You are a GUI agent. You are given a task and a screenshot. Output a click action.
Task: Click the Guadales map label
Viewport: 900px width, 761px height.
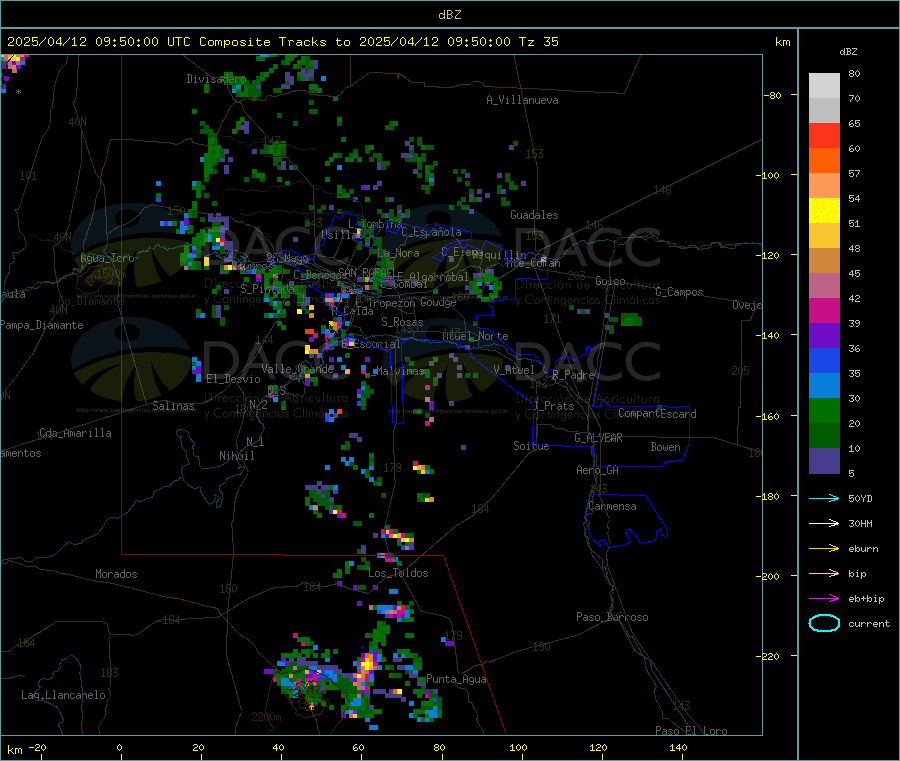coord(534,215)
